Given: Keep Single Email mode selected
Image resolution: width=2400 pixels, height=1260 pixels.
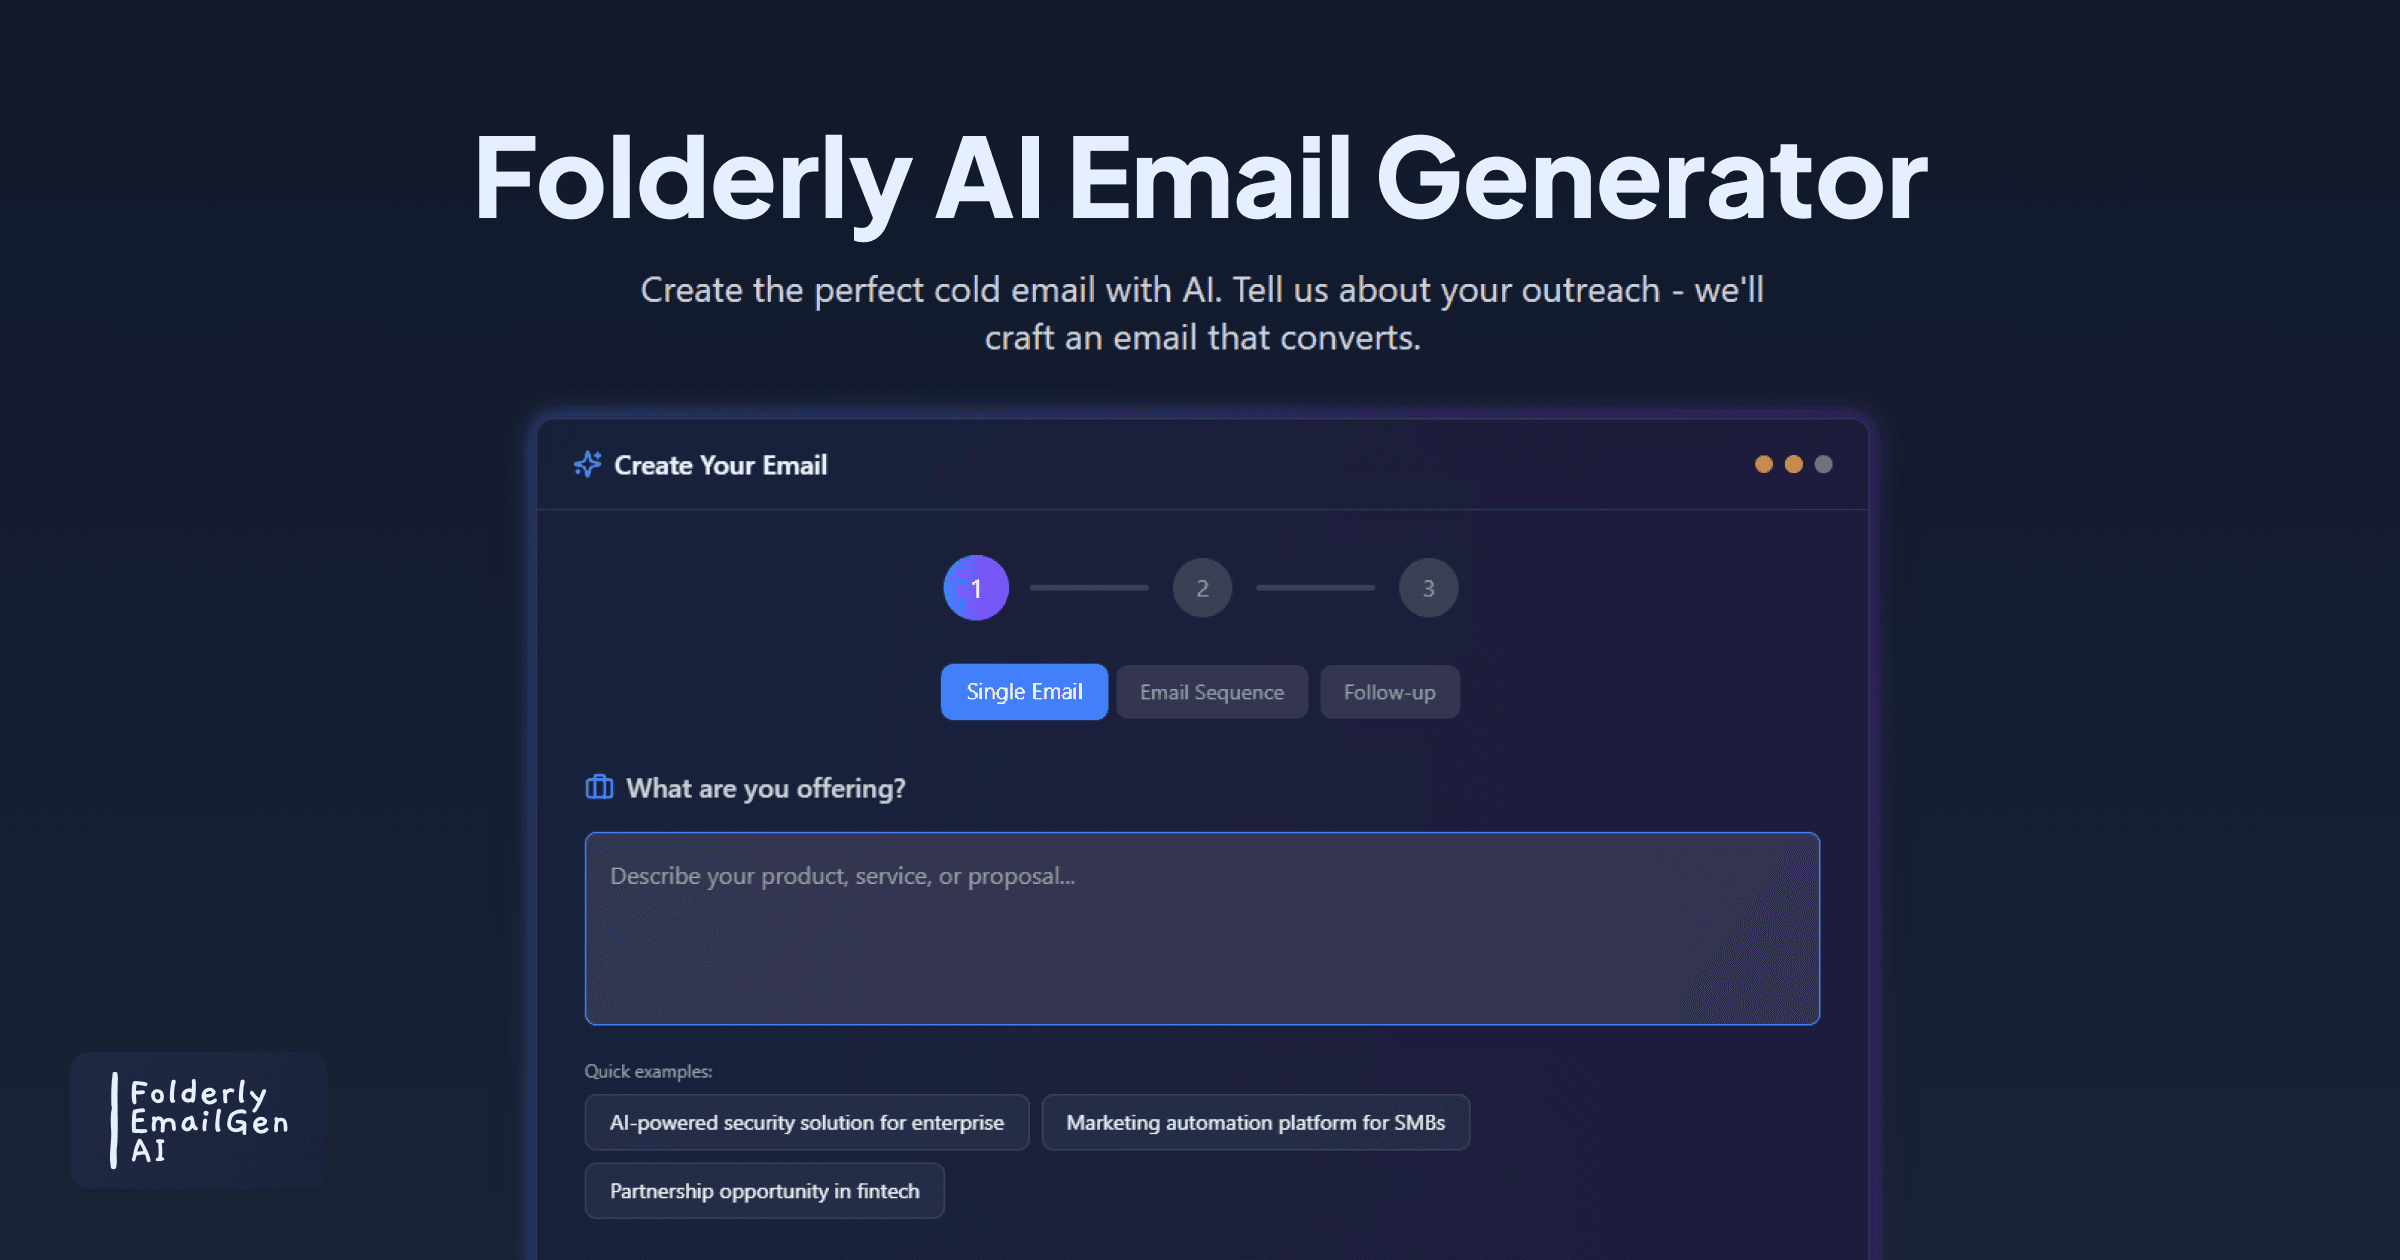Looking at the screenshot, I should tap(1023, 691).
